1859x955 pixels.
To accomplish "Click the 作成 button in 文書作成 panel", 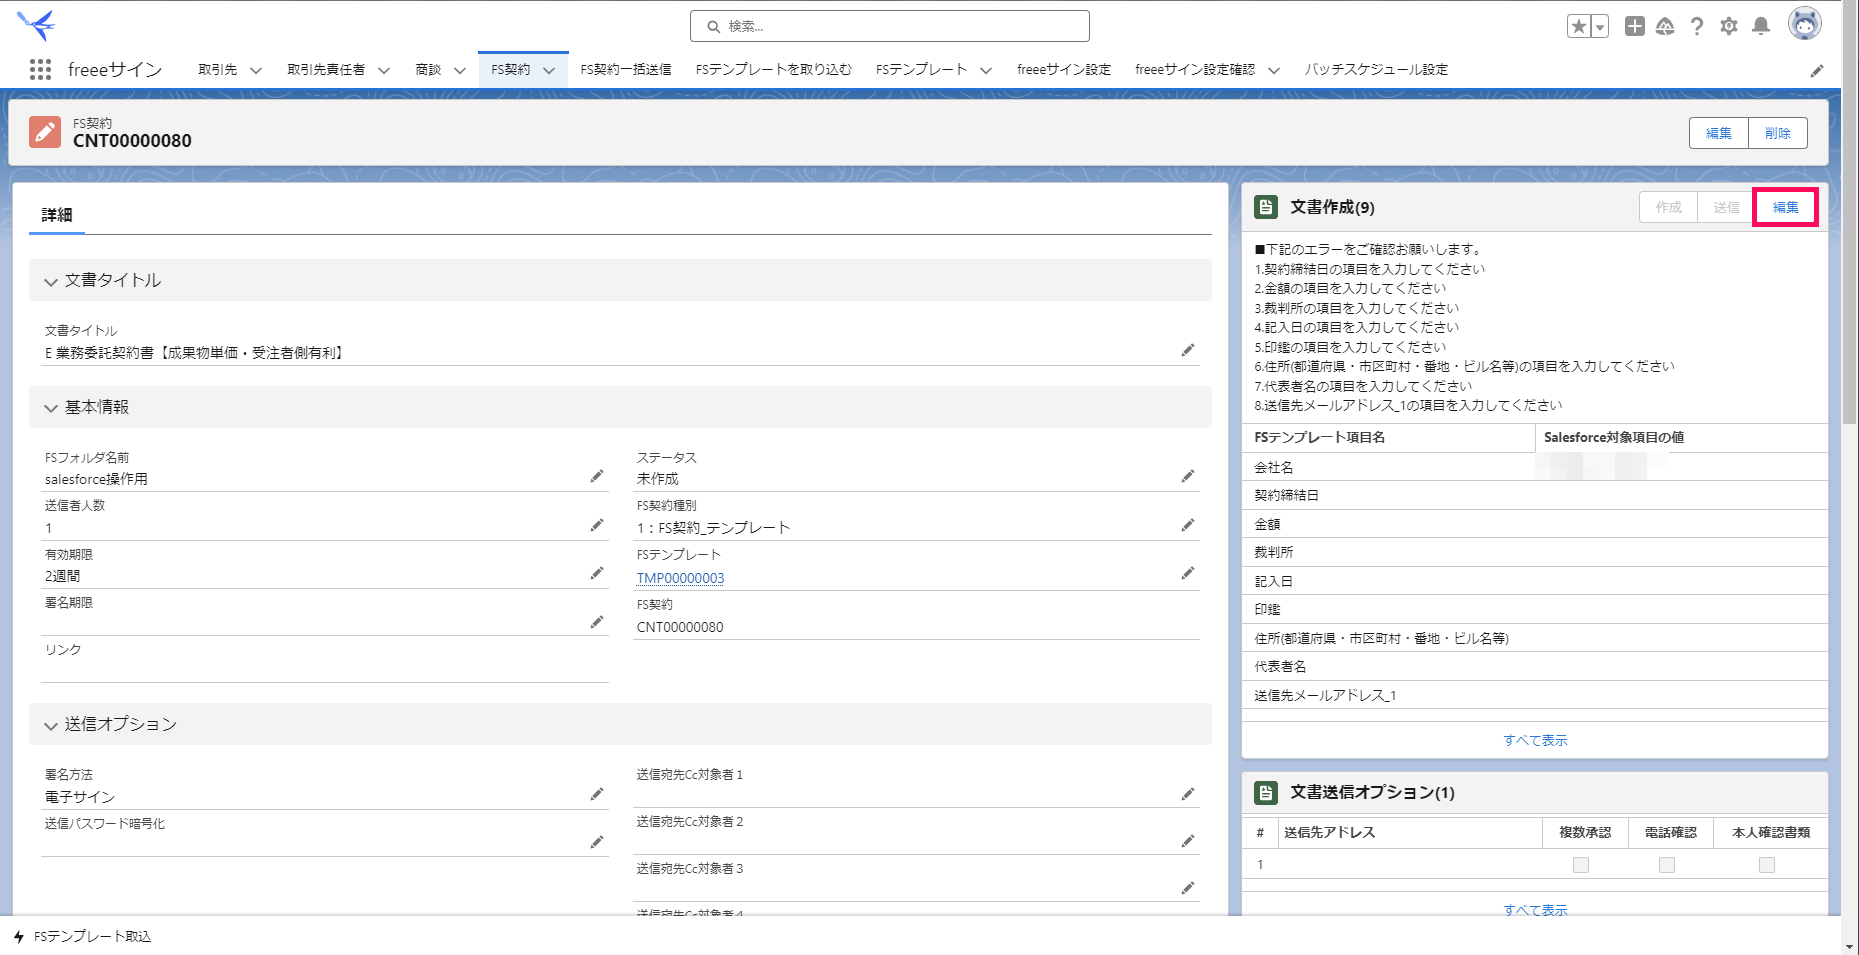I will click(x=1669, y=207).
